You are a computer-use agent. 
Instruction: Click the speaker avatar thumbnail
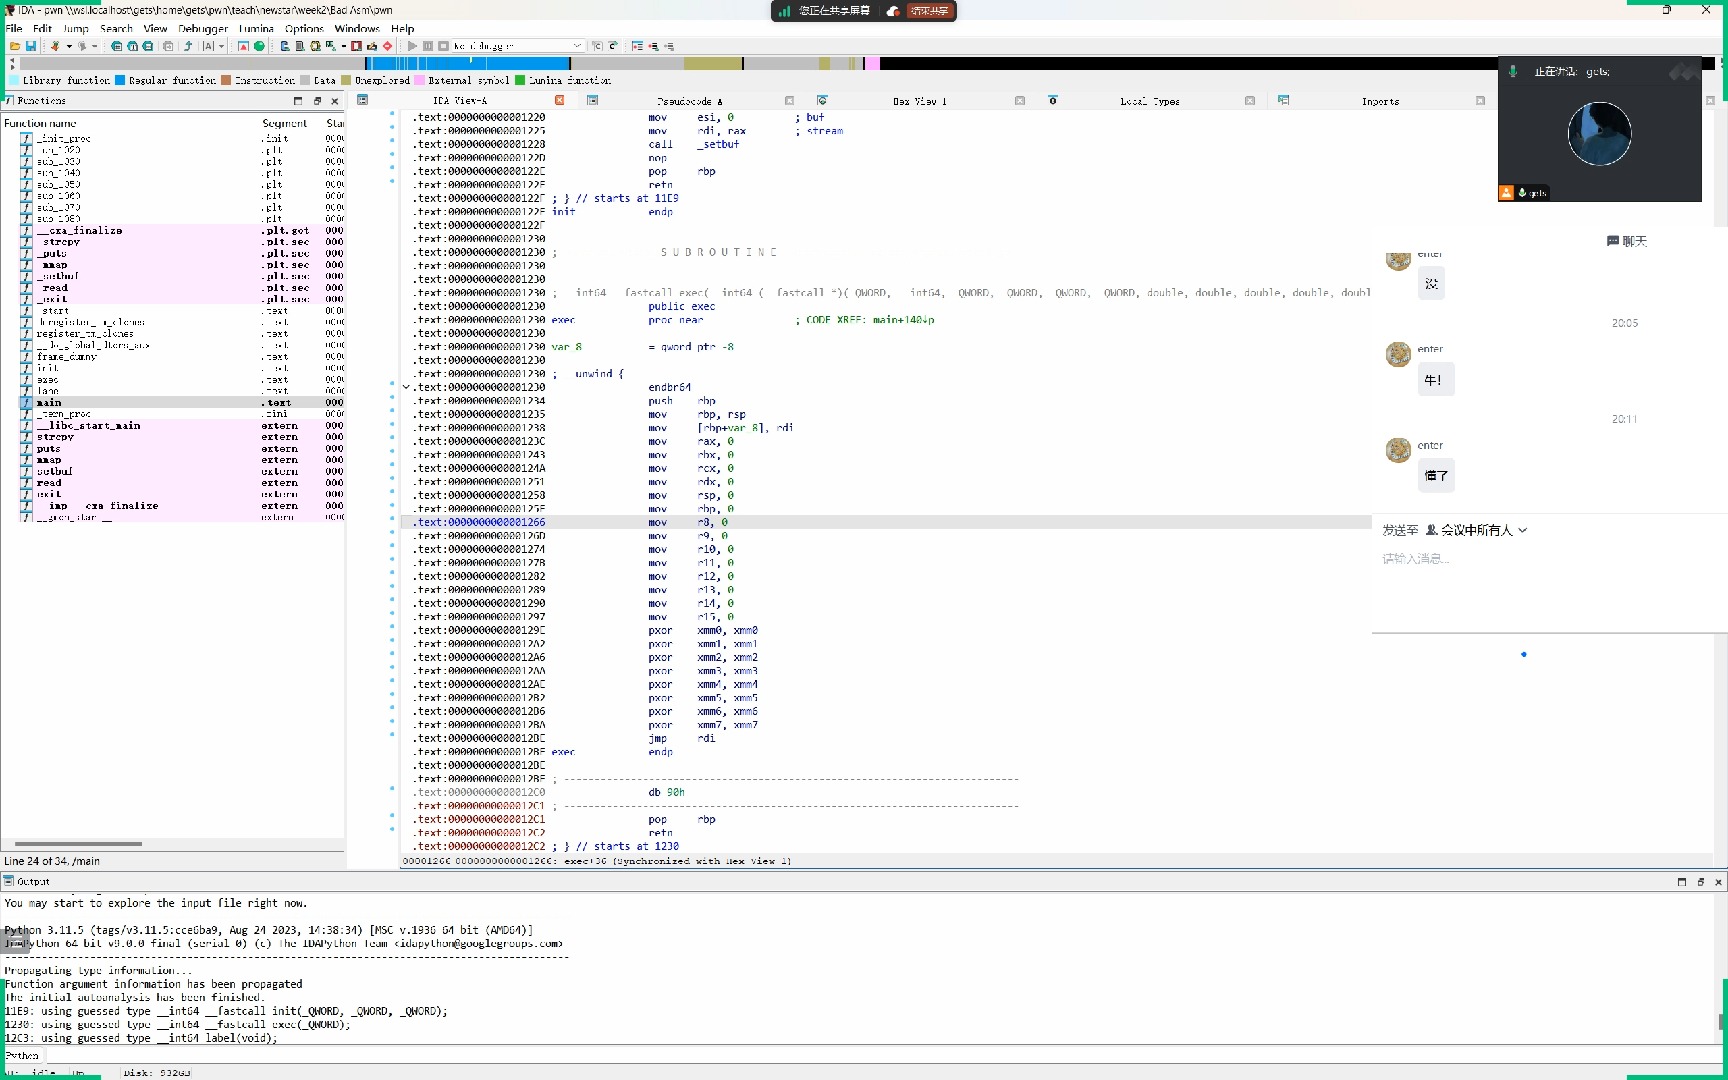(x=1599, y=134)
